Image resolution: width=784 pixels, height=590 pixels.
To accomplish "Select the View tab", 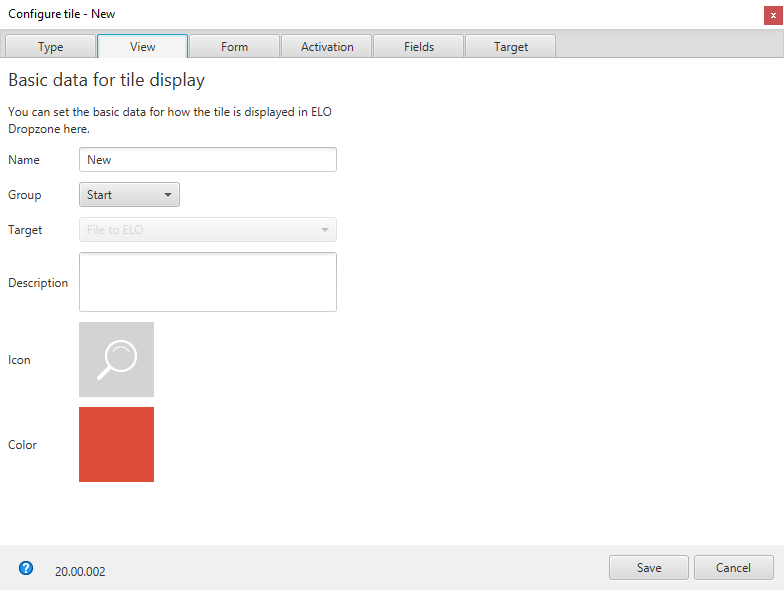I will click(142, 46).
